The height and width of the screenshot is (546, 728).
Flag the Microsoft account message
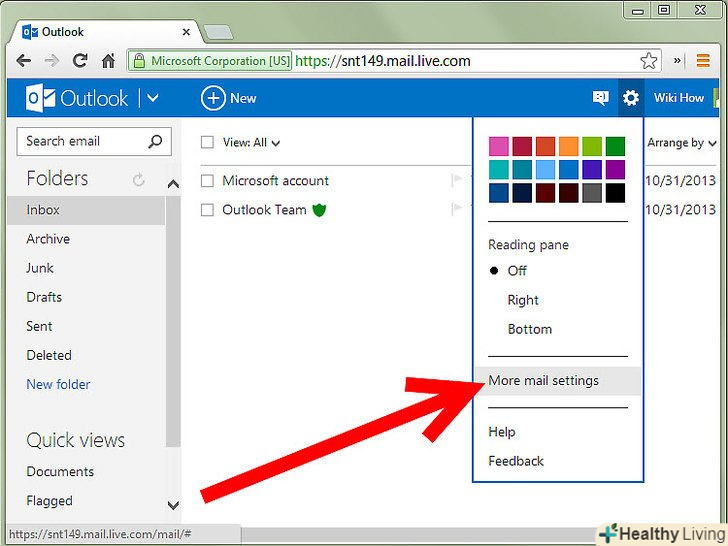click(456, 180)
